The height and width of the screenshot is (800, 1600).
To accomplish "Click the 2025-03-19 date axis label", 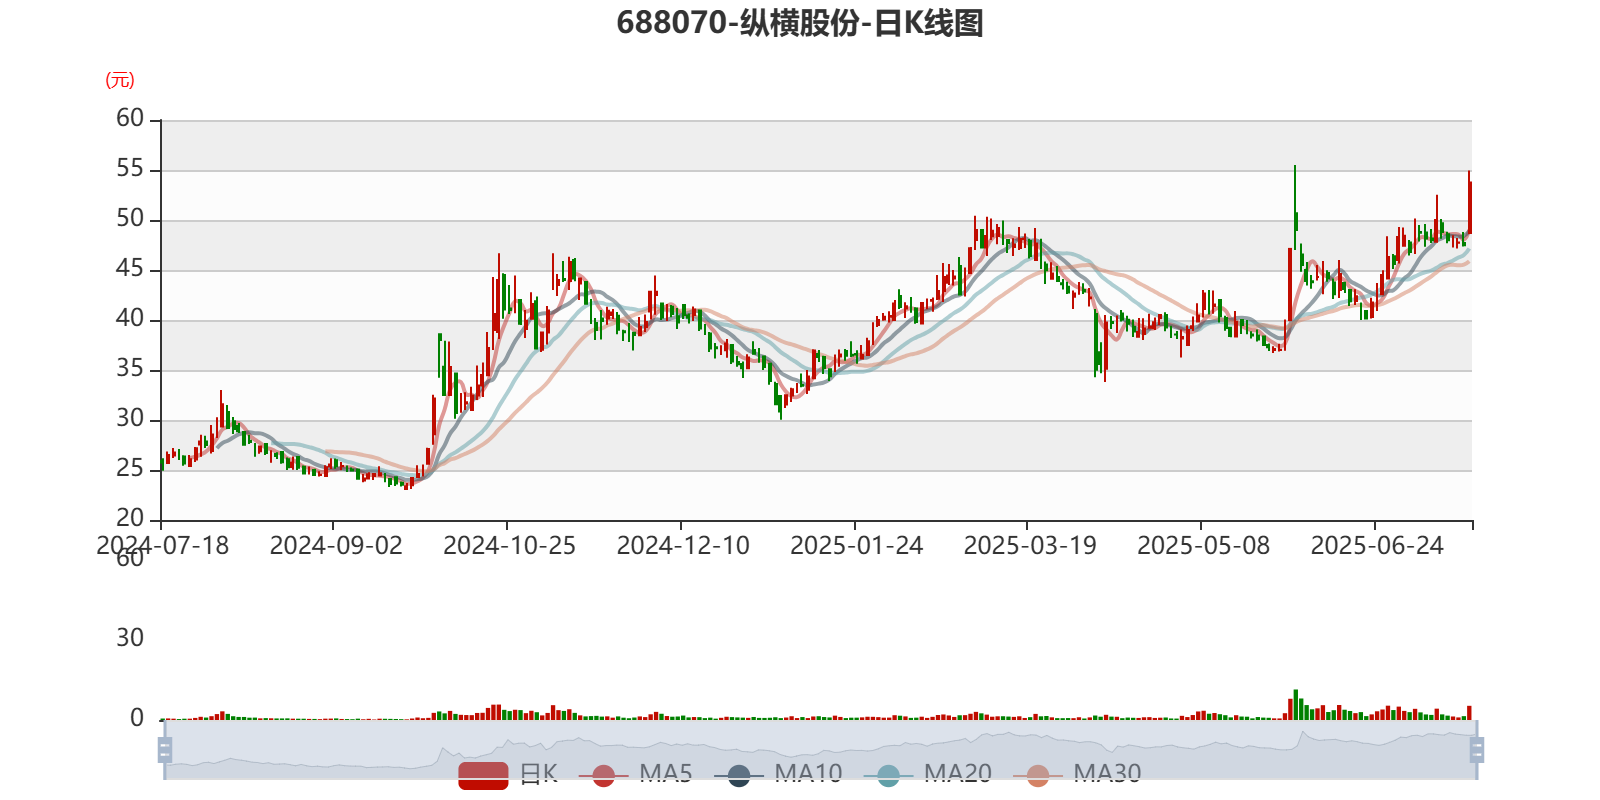I will [x=1030, y=546].
